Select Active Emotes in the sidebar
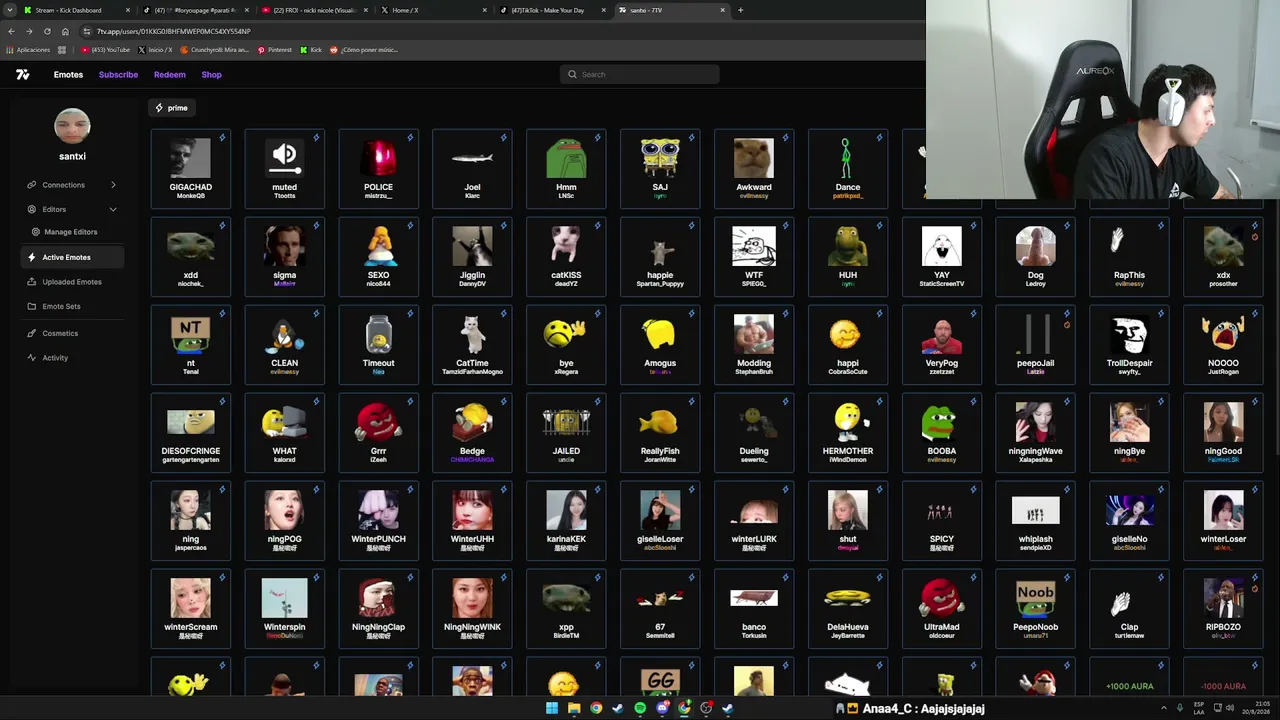1280x720 pixels. click(x=72, y=257)
